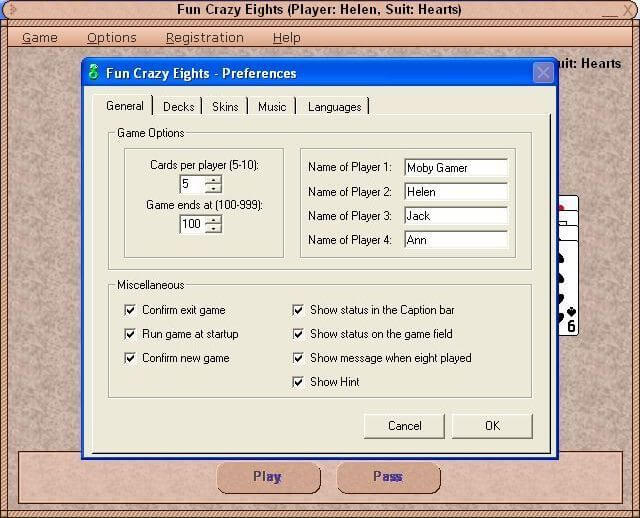This screenshot has height=518, width=640.
Task: Open the Help menu
Action: (x=287, y=38)
